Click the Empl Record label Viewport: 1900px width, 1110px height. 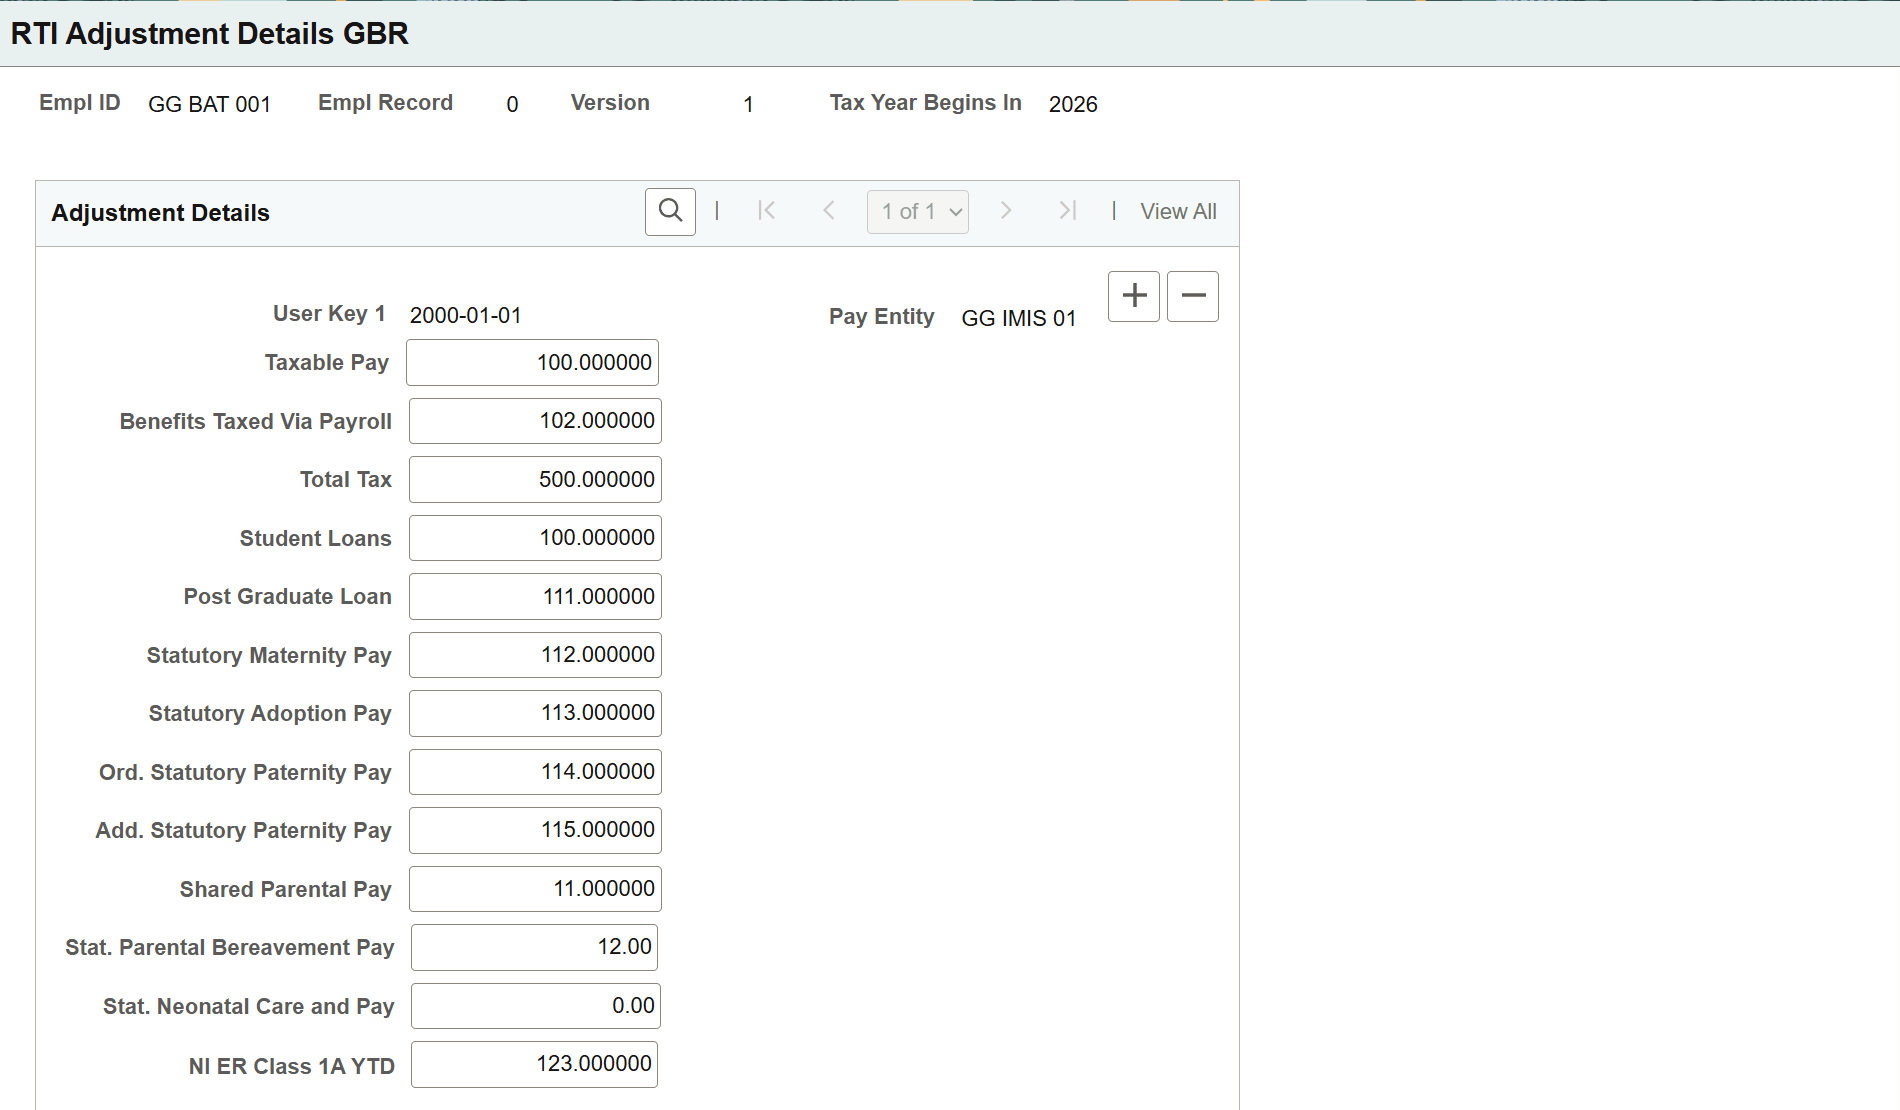(x=385, y=103)
